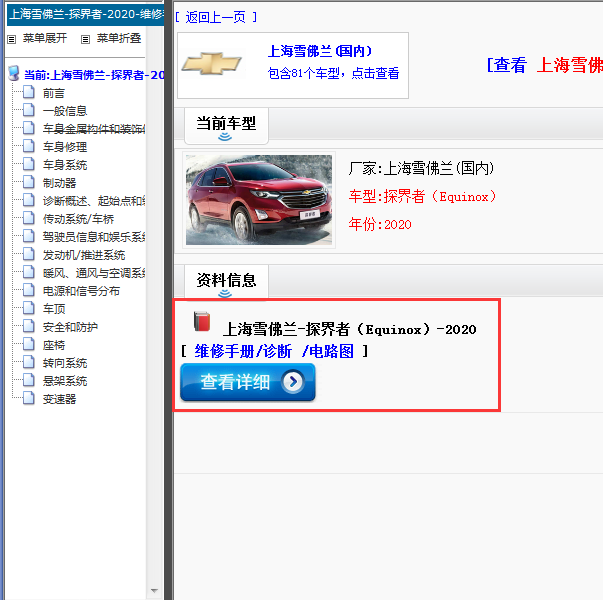Viewport: 603px width, 600px height.
Task: Click title 上海雪佛兰-探界者（Equinox）-2020
Action: [x=350, y=329]
